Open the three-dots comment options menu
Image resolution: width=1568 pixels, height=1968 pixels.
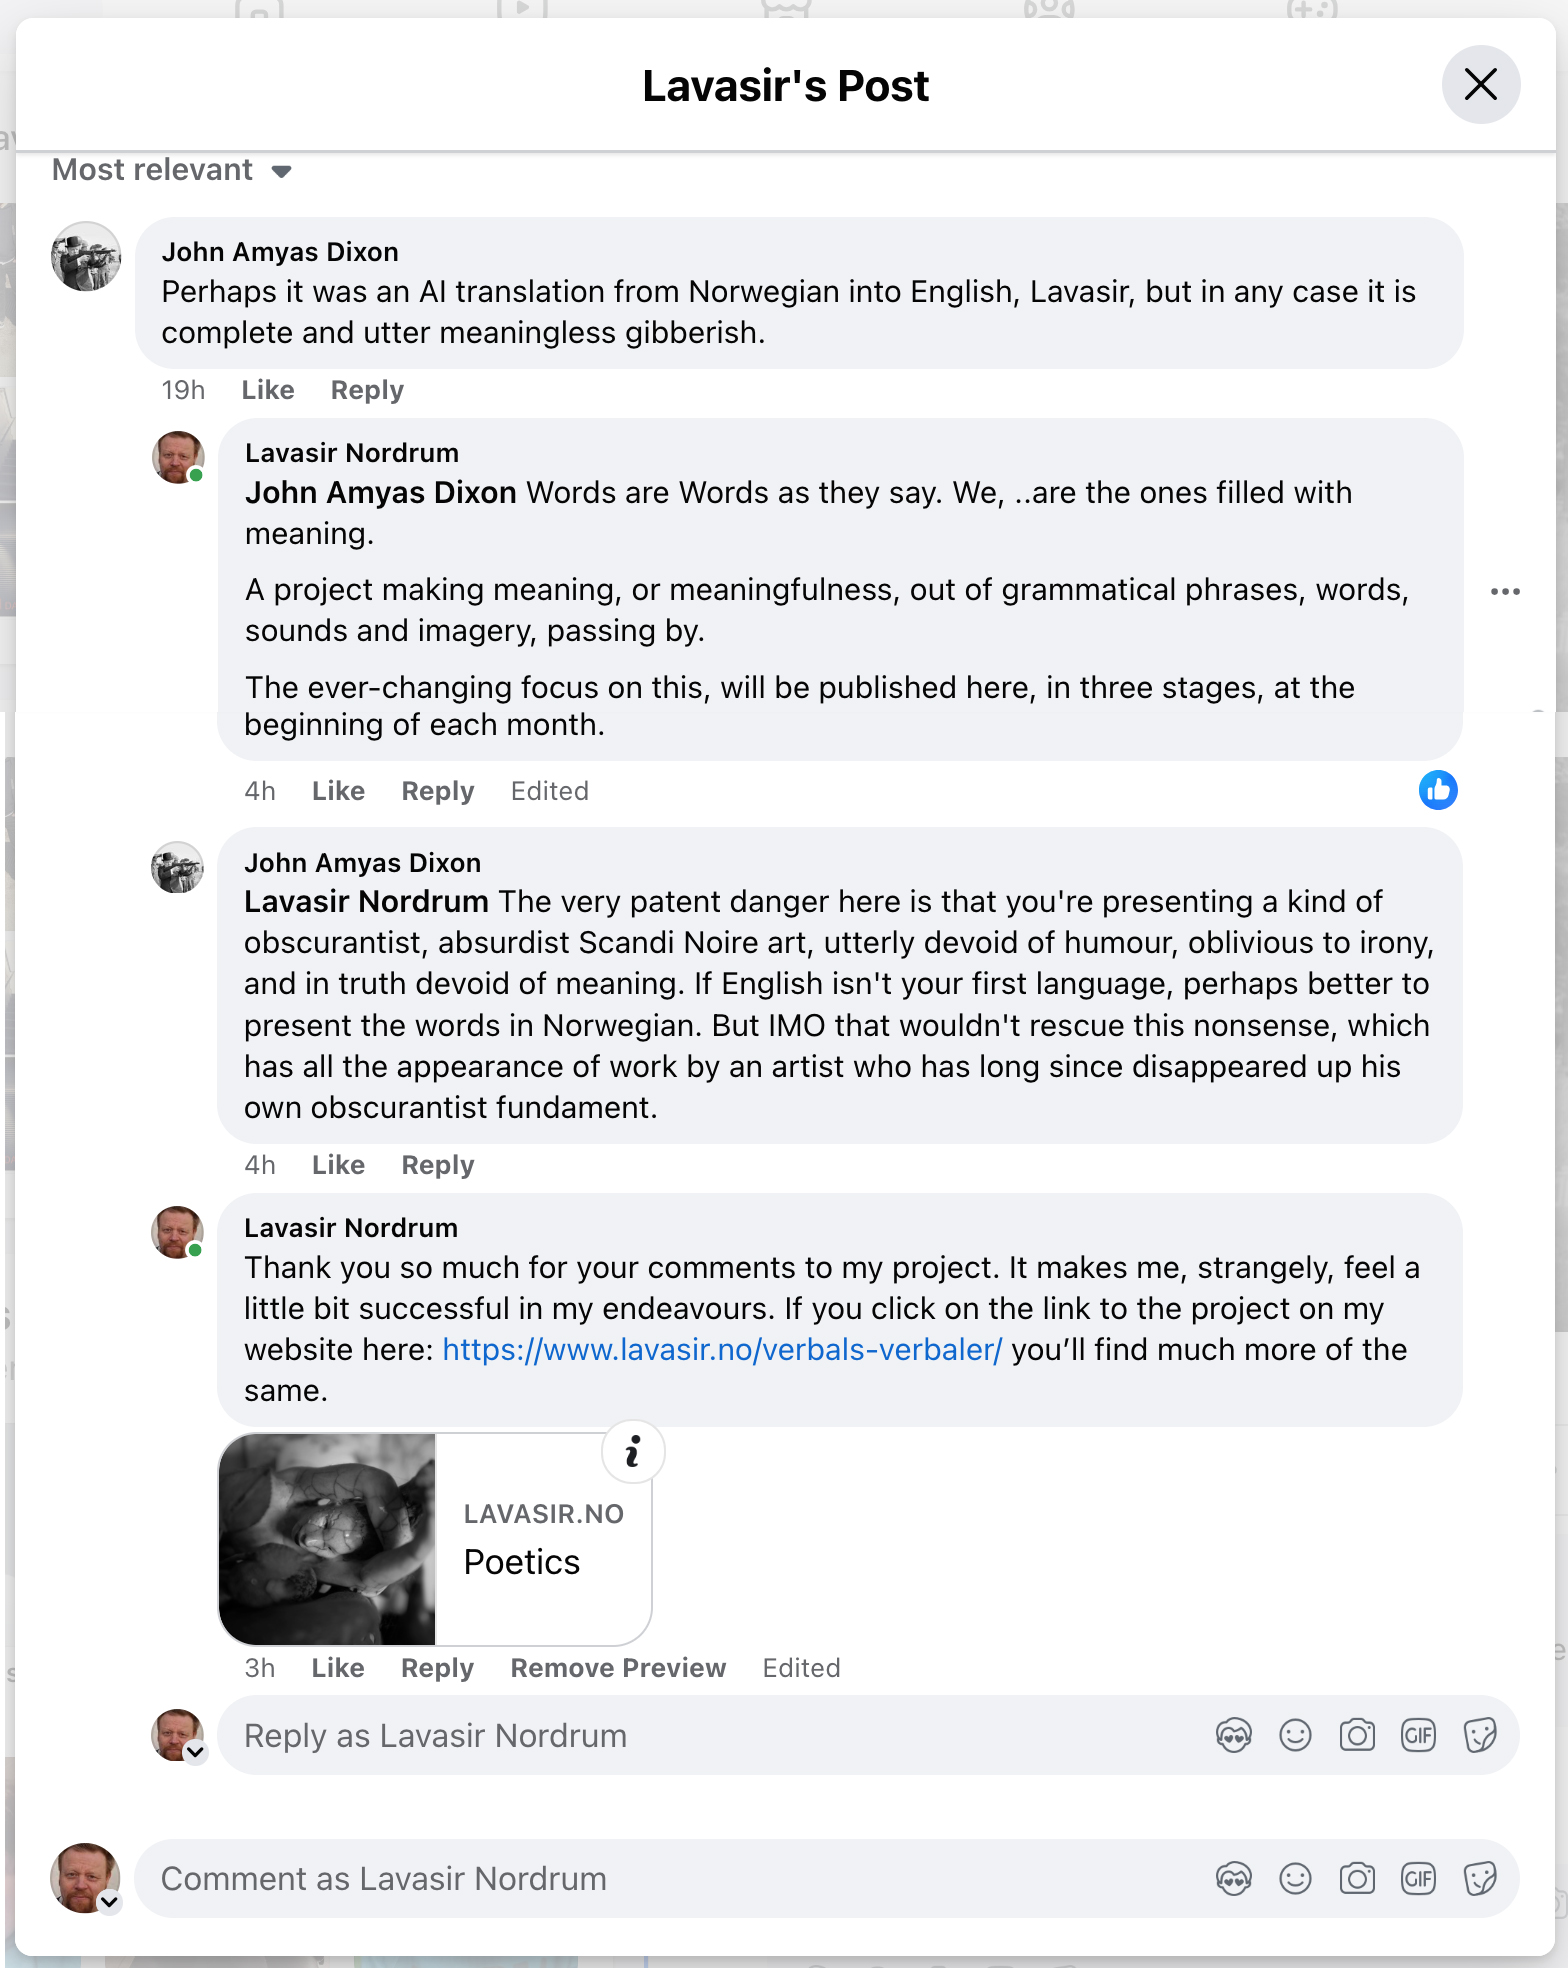pyautogui.click(x=1505, y=591)
